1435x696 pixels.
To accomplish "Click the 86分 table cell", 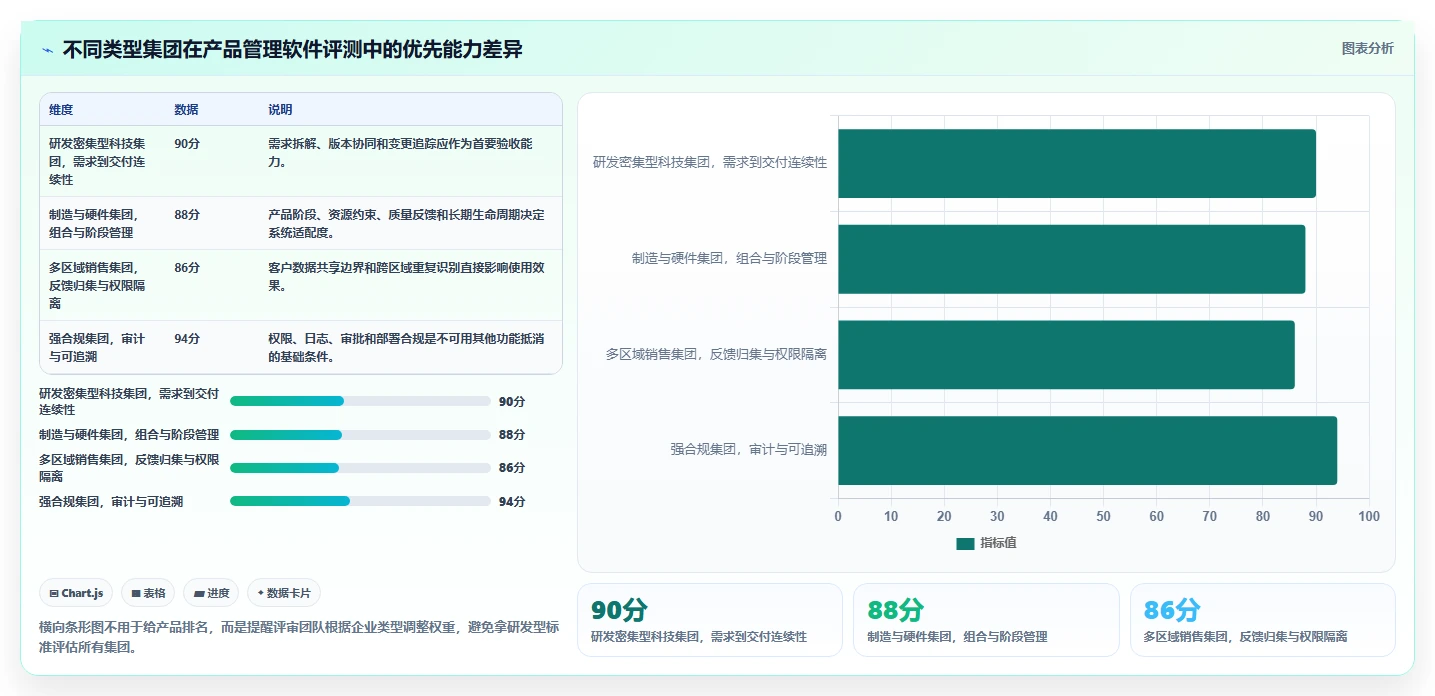I will [187, 268].
